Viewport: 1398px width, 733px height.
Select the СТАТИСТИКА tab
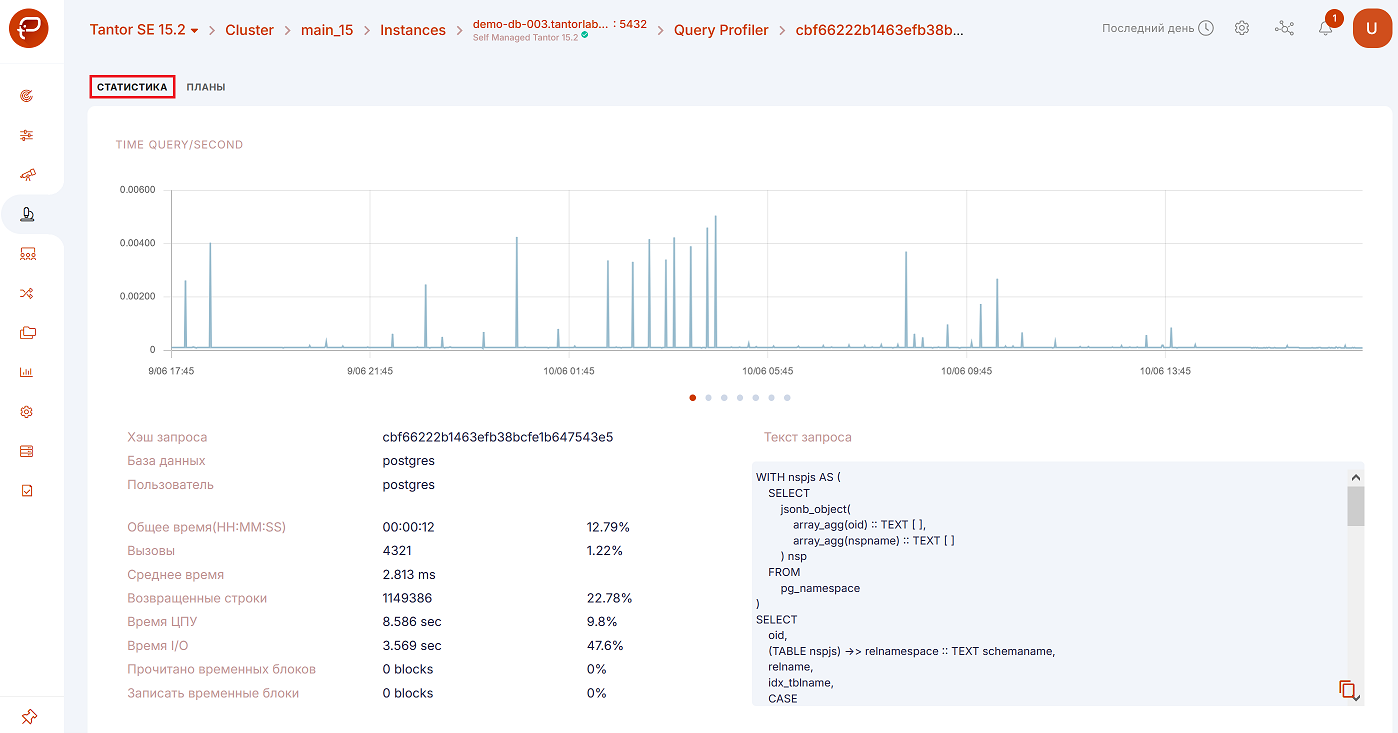click(132, 87)
